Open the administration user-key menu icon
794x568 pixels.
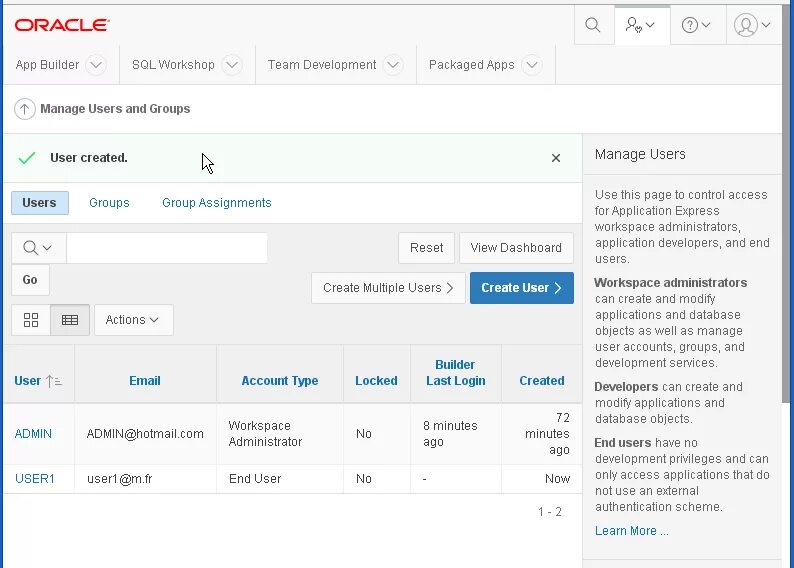click(x=640, y=25)
